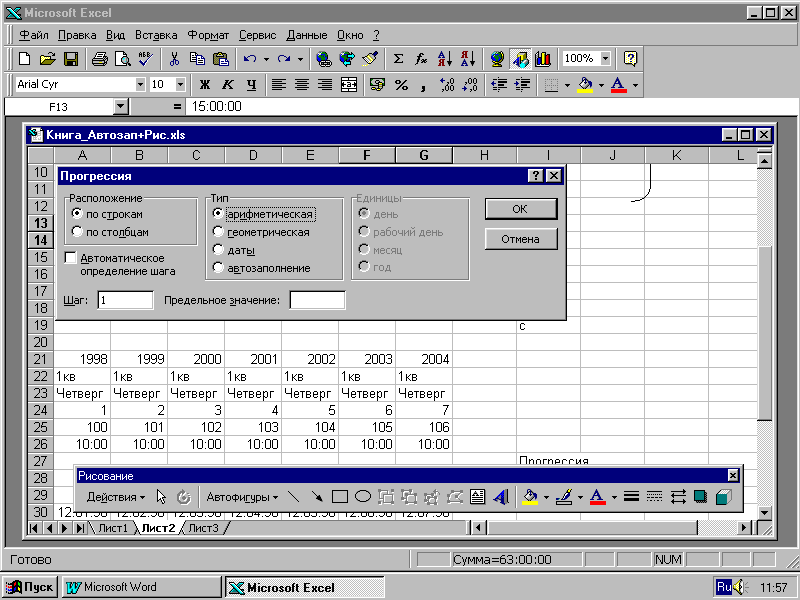Apply Fill Color on formatting toolbar

pyautogui.click(x=585, y=85)
